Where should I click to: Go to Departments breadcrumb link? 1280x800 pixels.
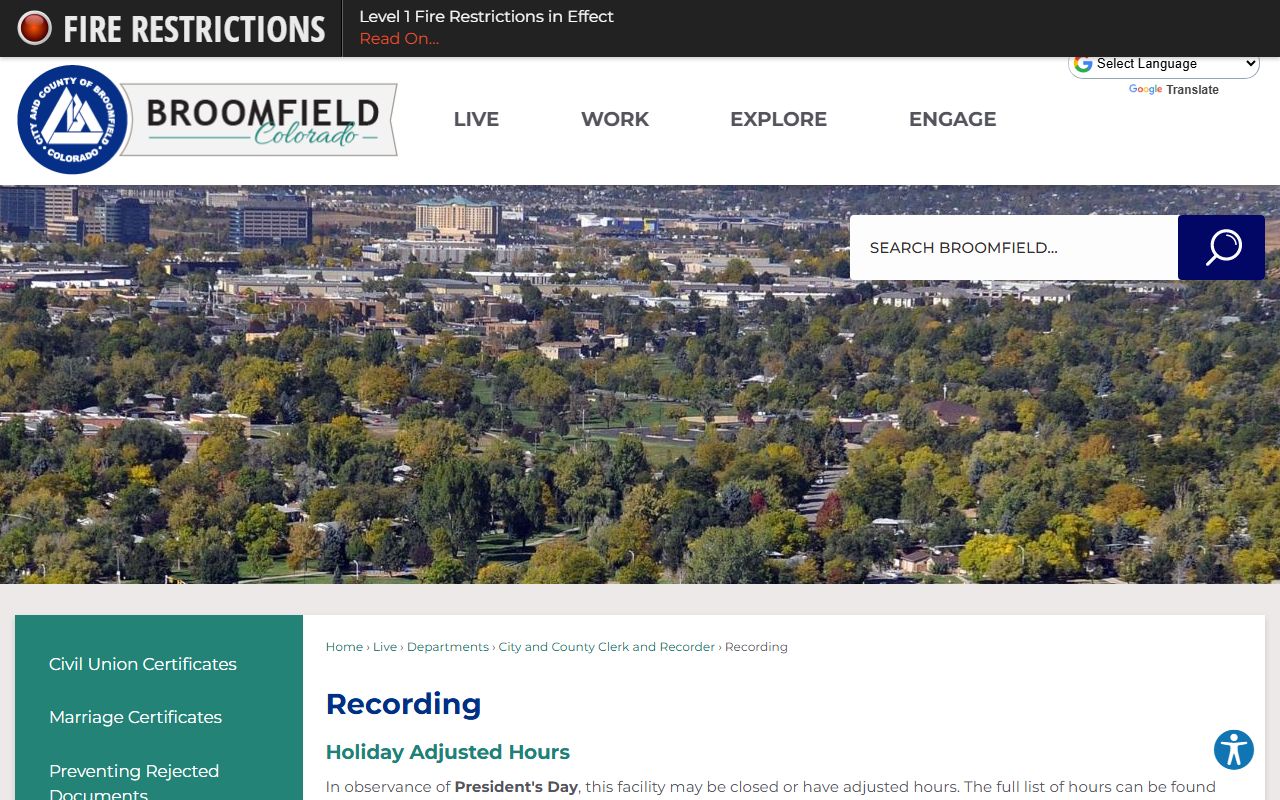tap(448, 647)
